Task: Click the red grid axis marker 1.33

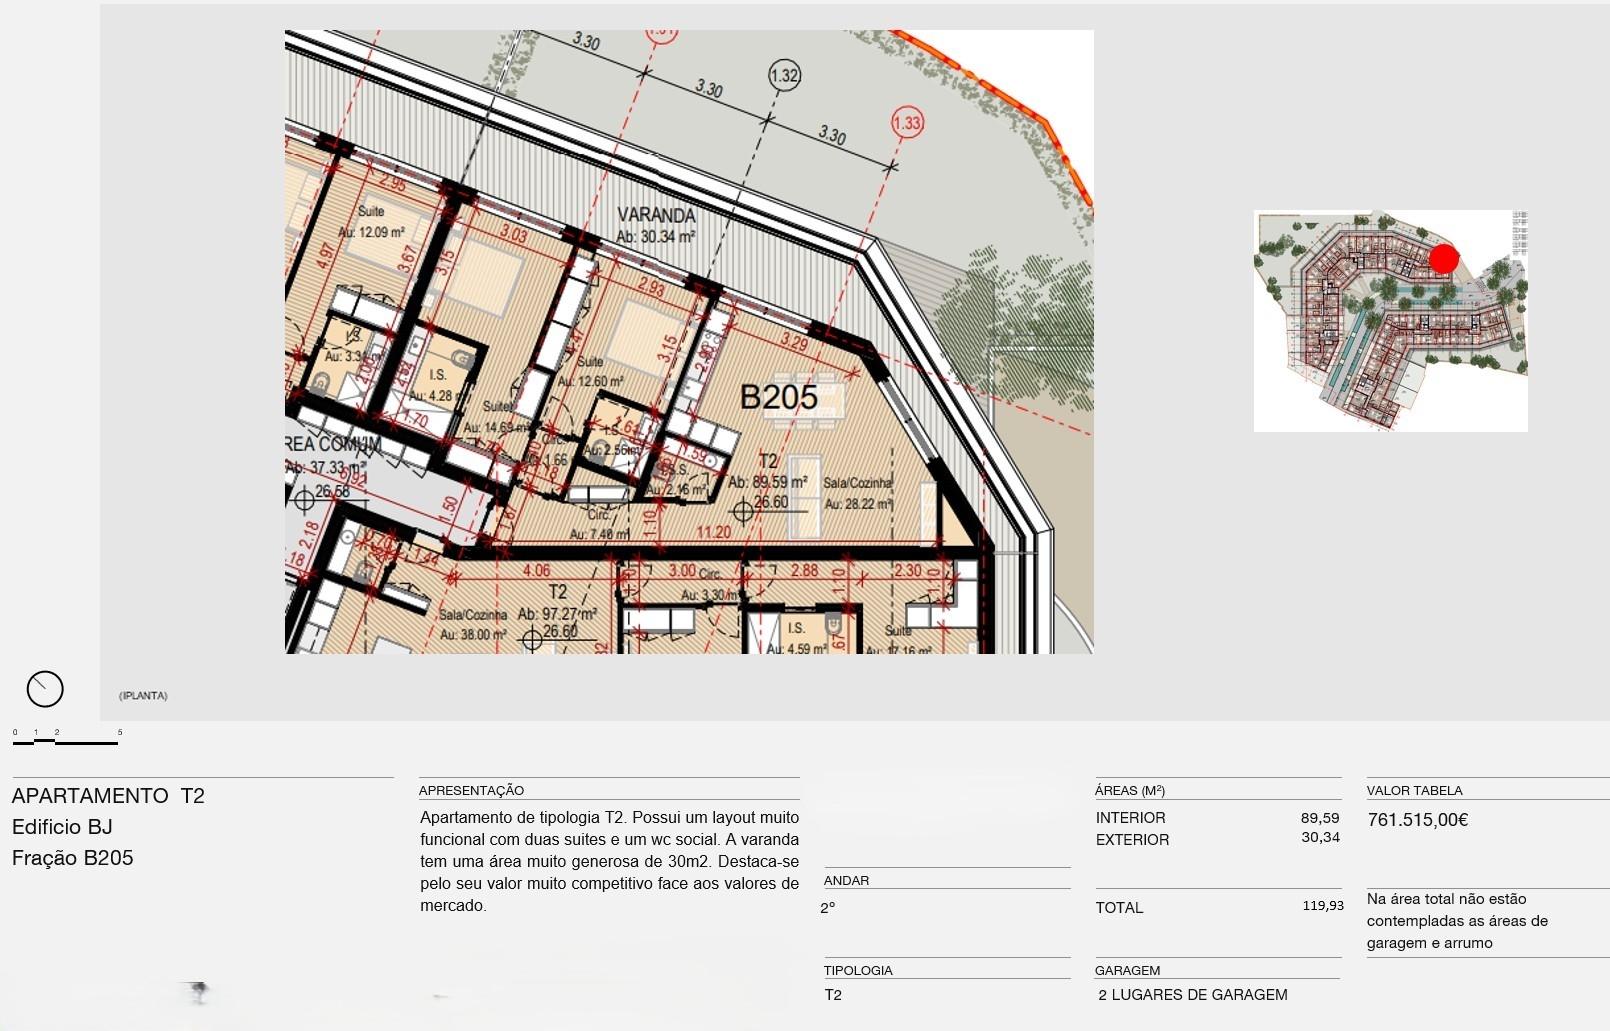Action: click(x=907, y=123)
